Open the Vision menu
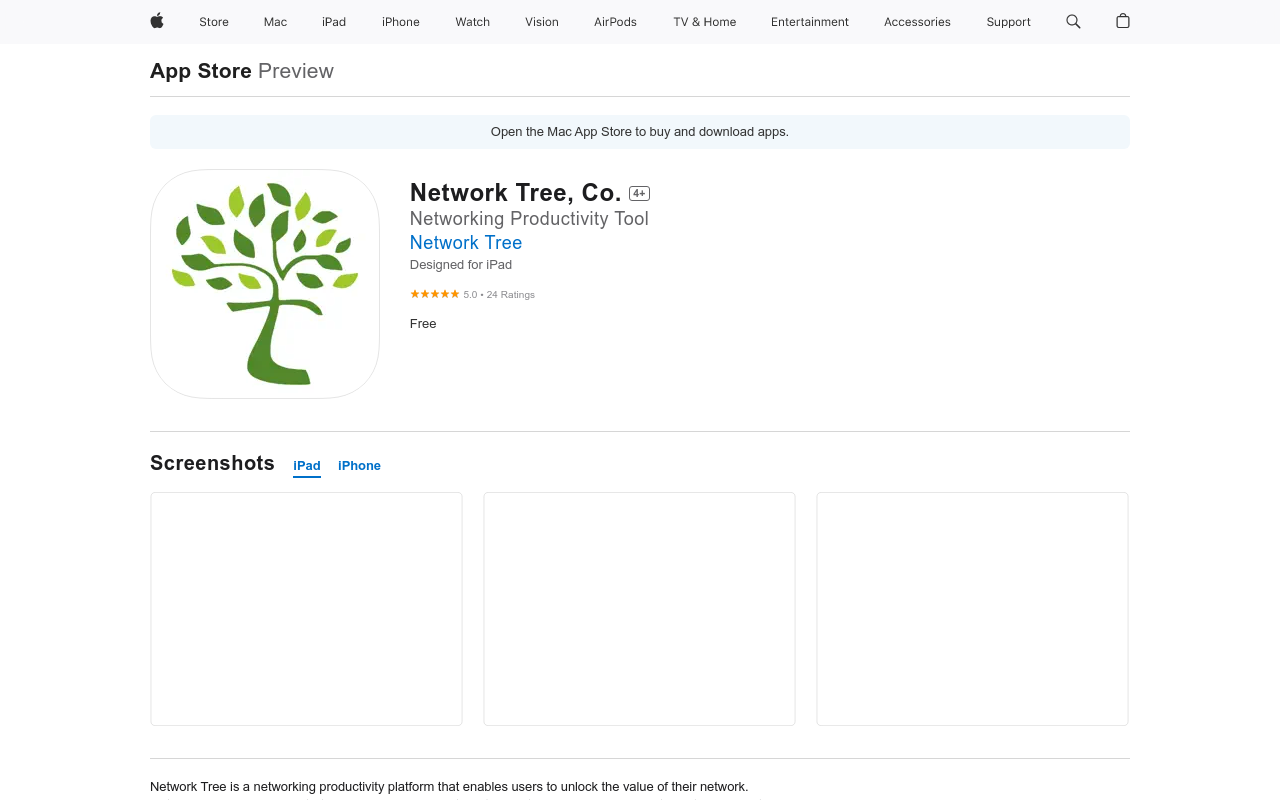The width and height of the screenshot is (1280, 800). (542, 22)
